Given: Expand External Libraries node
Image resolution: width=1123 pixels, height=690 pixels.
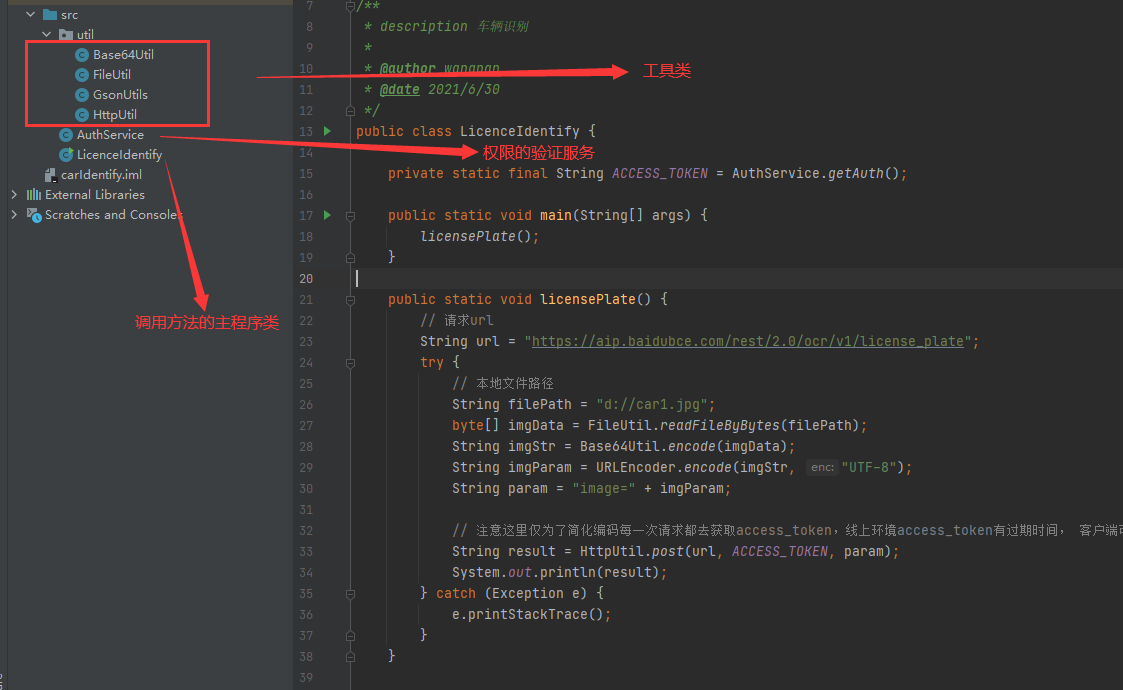Looking at the screenshot, I should tap(14, 194).
